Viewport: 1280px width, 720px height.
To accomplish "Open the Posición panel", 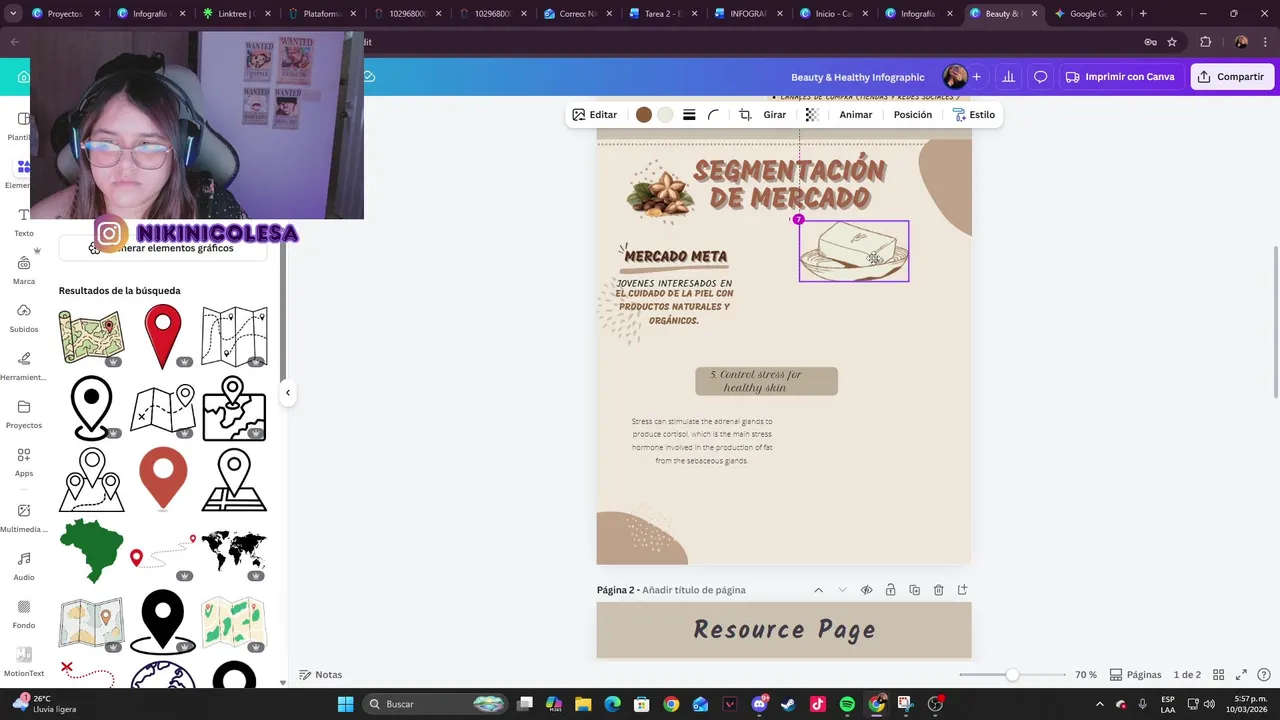I will pyautogui.click(x=913, y=115).
